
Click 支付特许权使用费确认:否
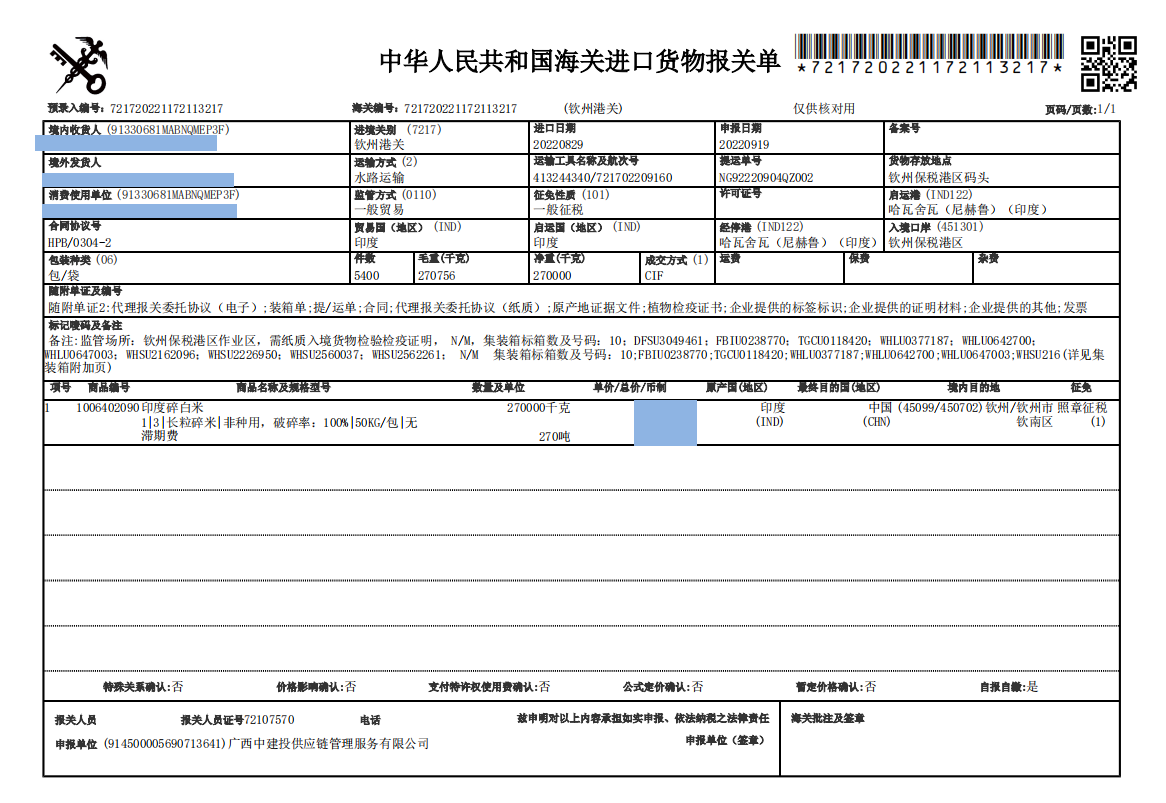(x=489, y=687)
